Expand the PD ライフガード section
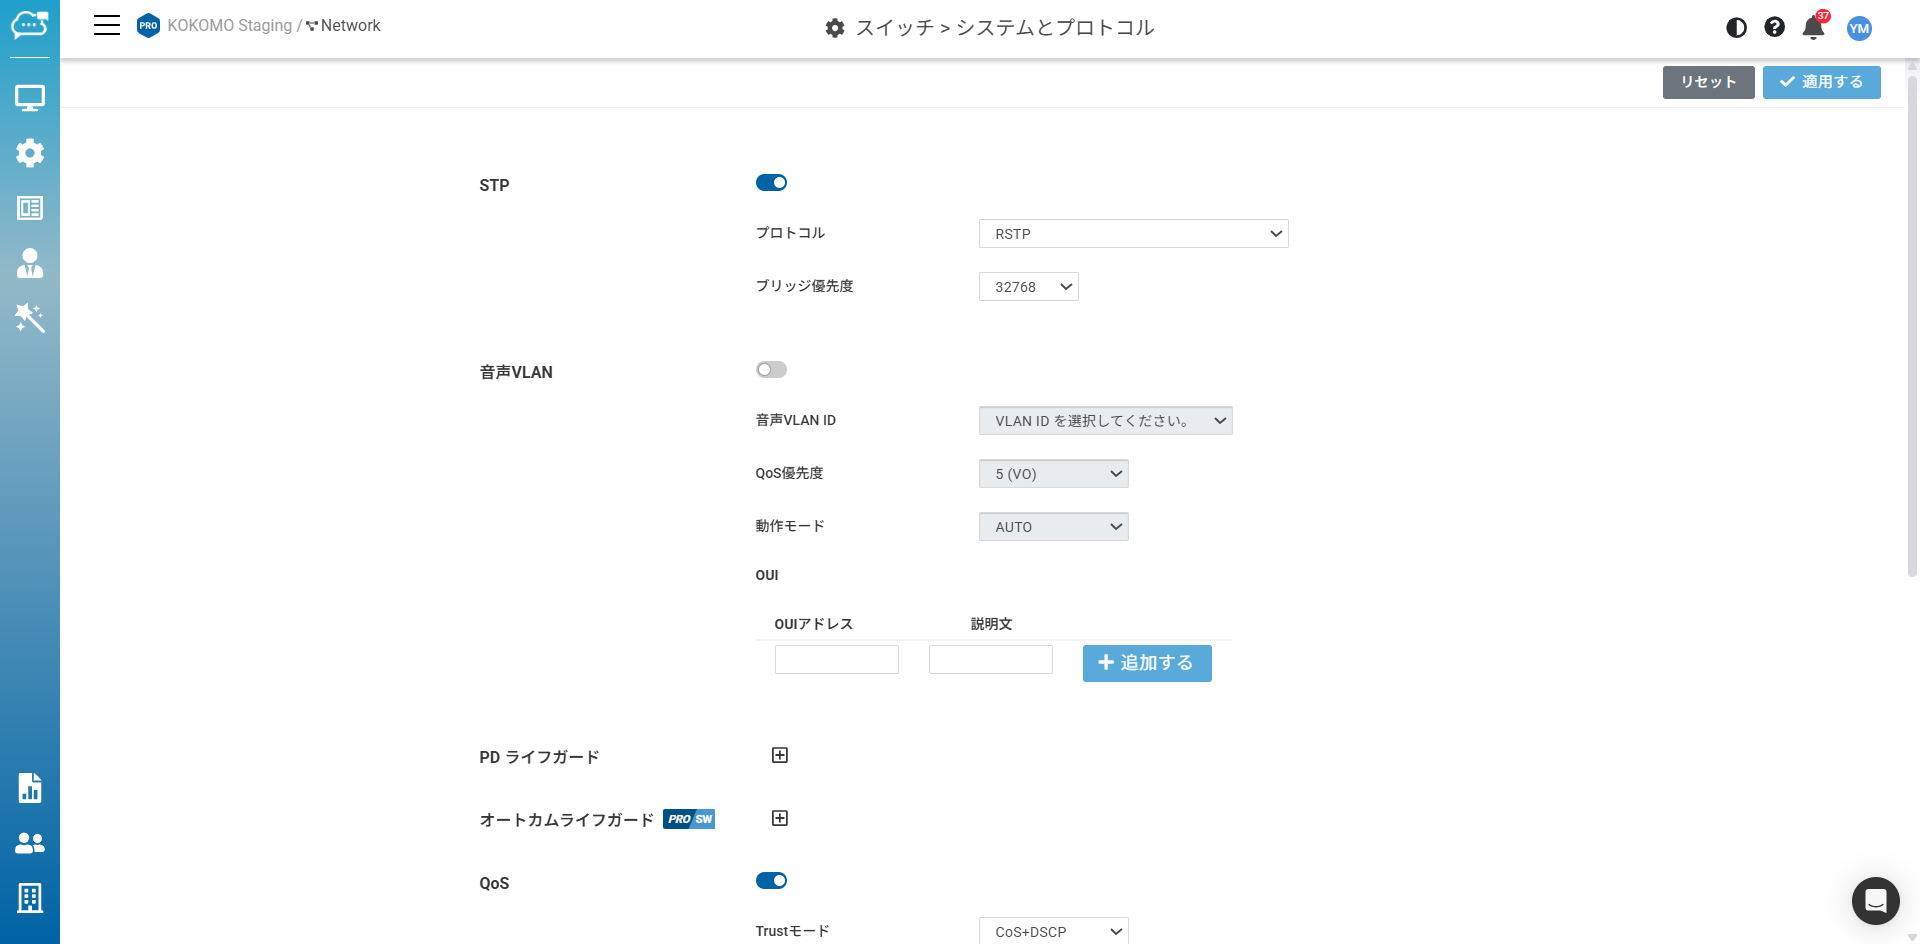1920x944 pixels. (780, 755)
